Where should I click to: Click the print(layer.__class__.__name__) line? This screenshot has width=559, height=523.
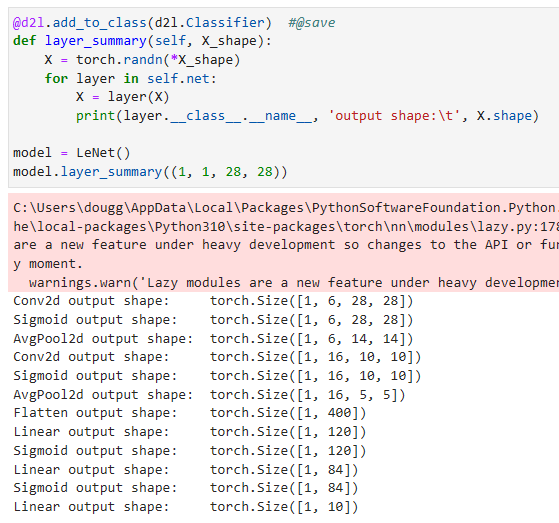[x=307, y=116]
